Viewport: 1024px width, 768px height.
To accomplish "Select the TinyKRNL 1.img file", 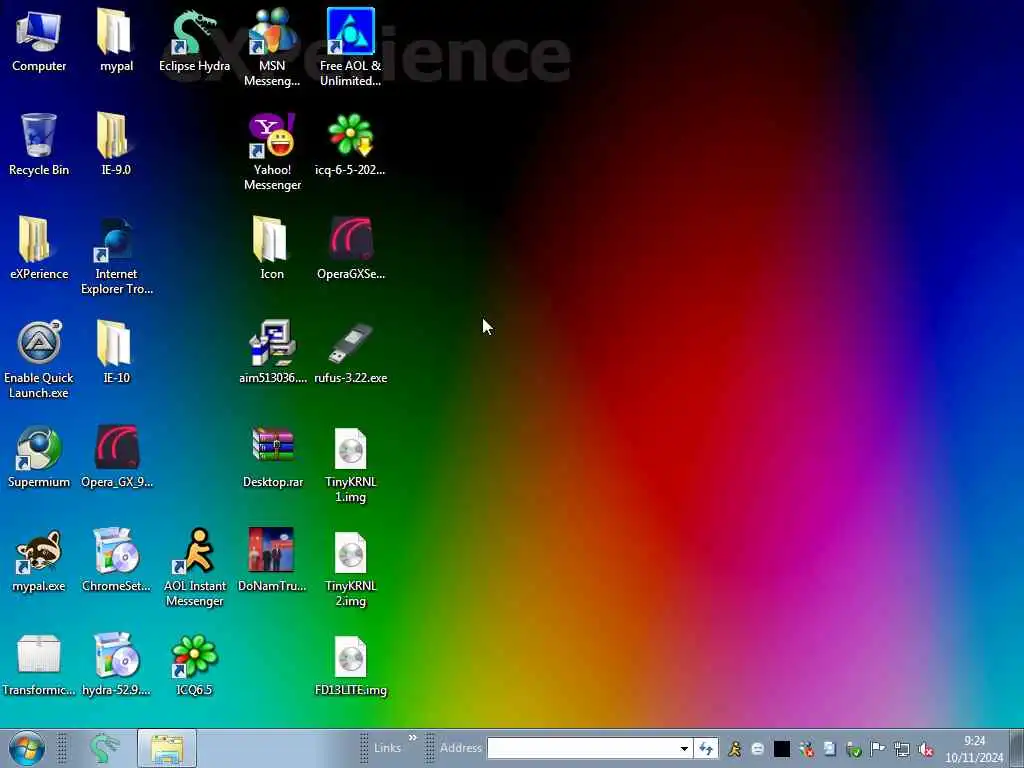I will [x=350, y=464].
